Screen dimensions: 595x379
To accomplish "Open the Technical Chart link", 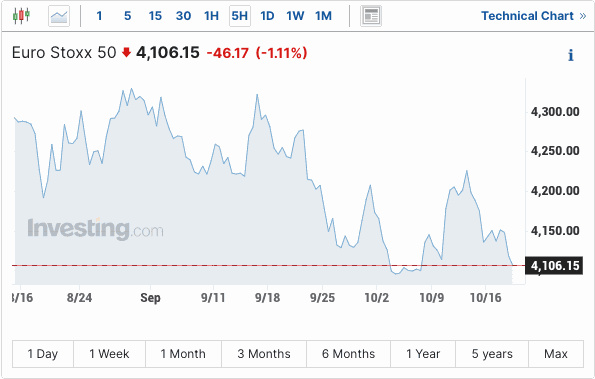I will 534,16.
